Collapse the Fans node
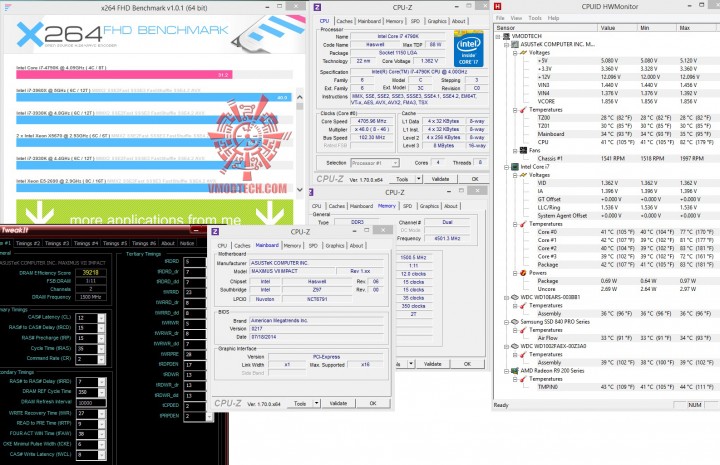This screenshot has width=720, height=465. pos(515,151)
